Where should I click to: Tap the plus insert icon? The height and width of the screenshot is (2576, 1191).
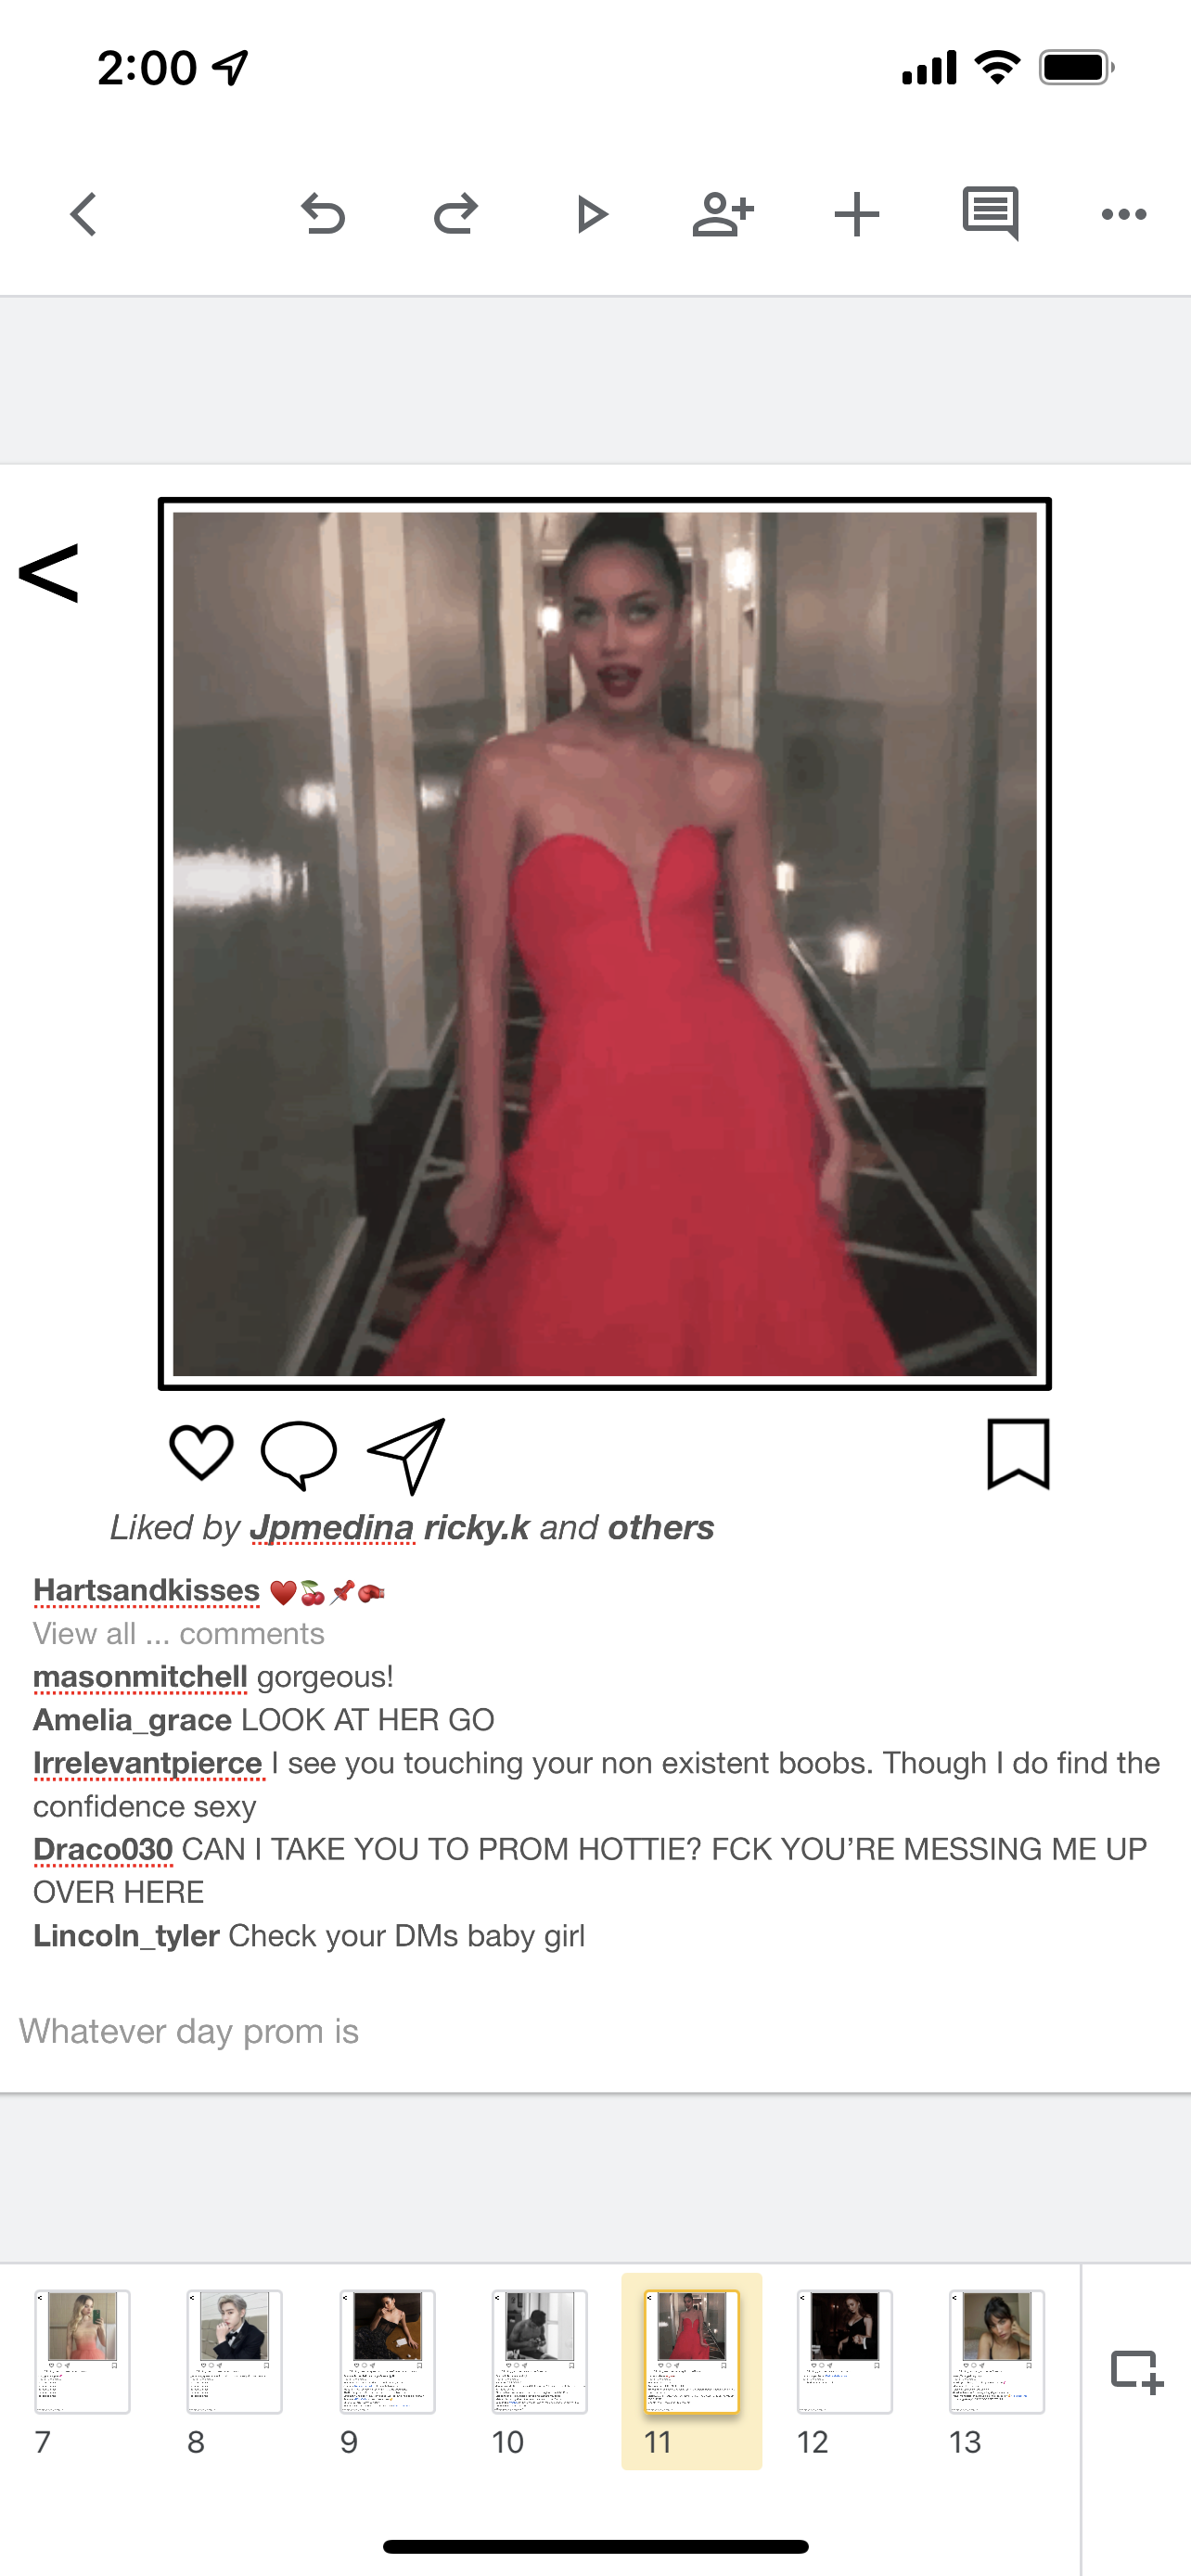click(x=857, y=214)
